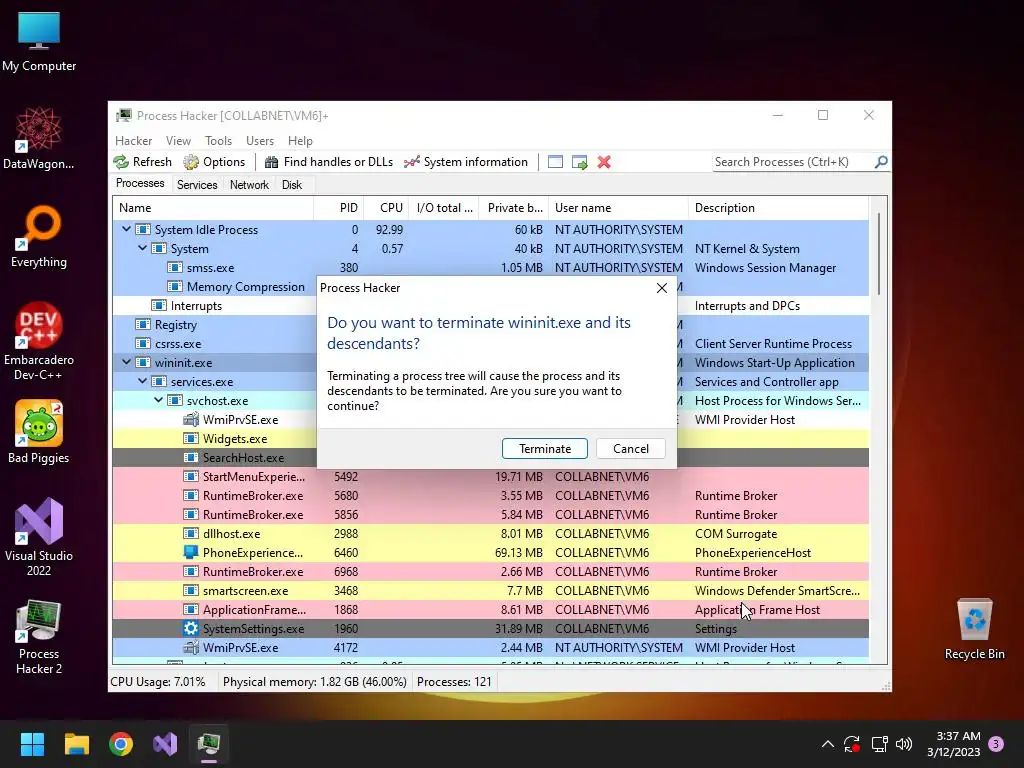Open the Recycle Bin
The width and height of the screenshot is (1024, 768).
pos(974,630)
